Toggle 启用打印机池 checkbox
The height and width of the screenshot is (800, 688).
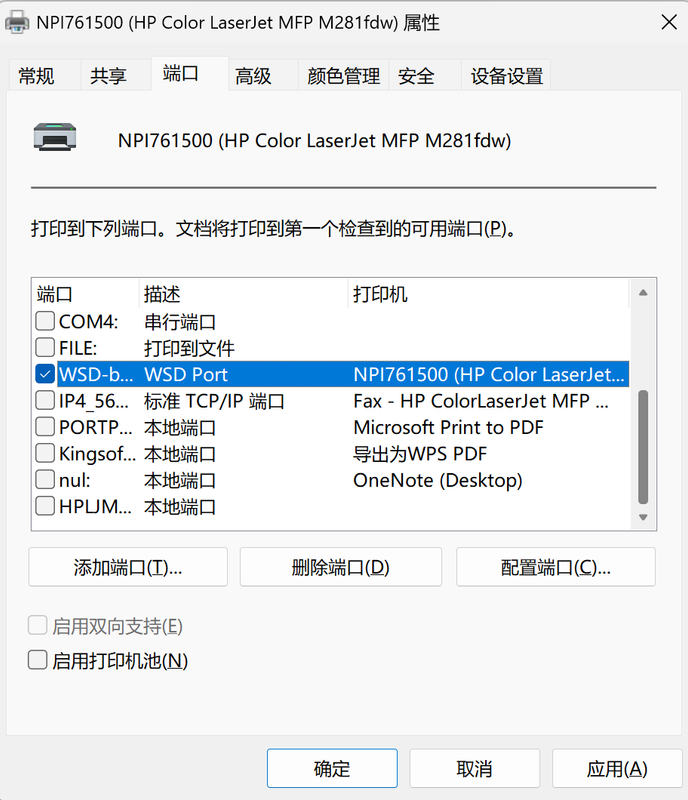(38, 660)
